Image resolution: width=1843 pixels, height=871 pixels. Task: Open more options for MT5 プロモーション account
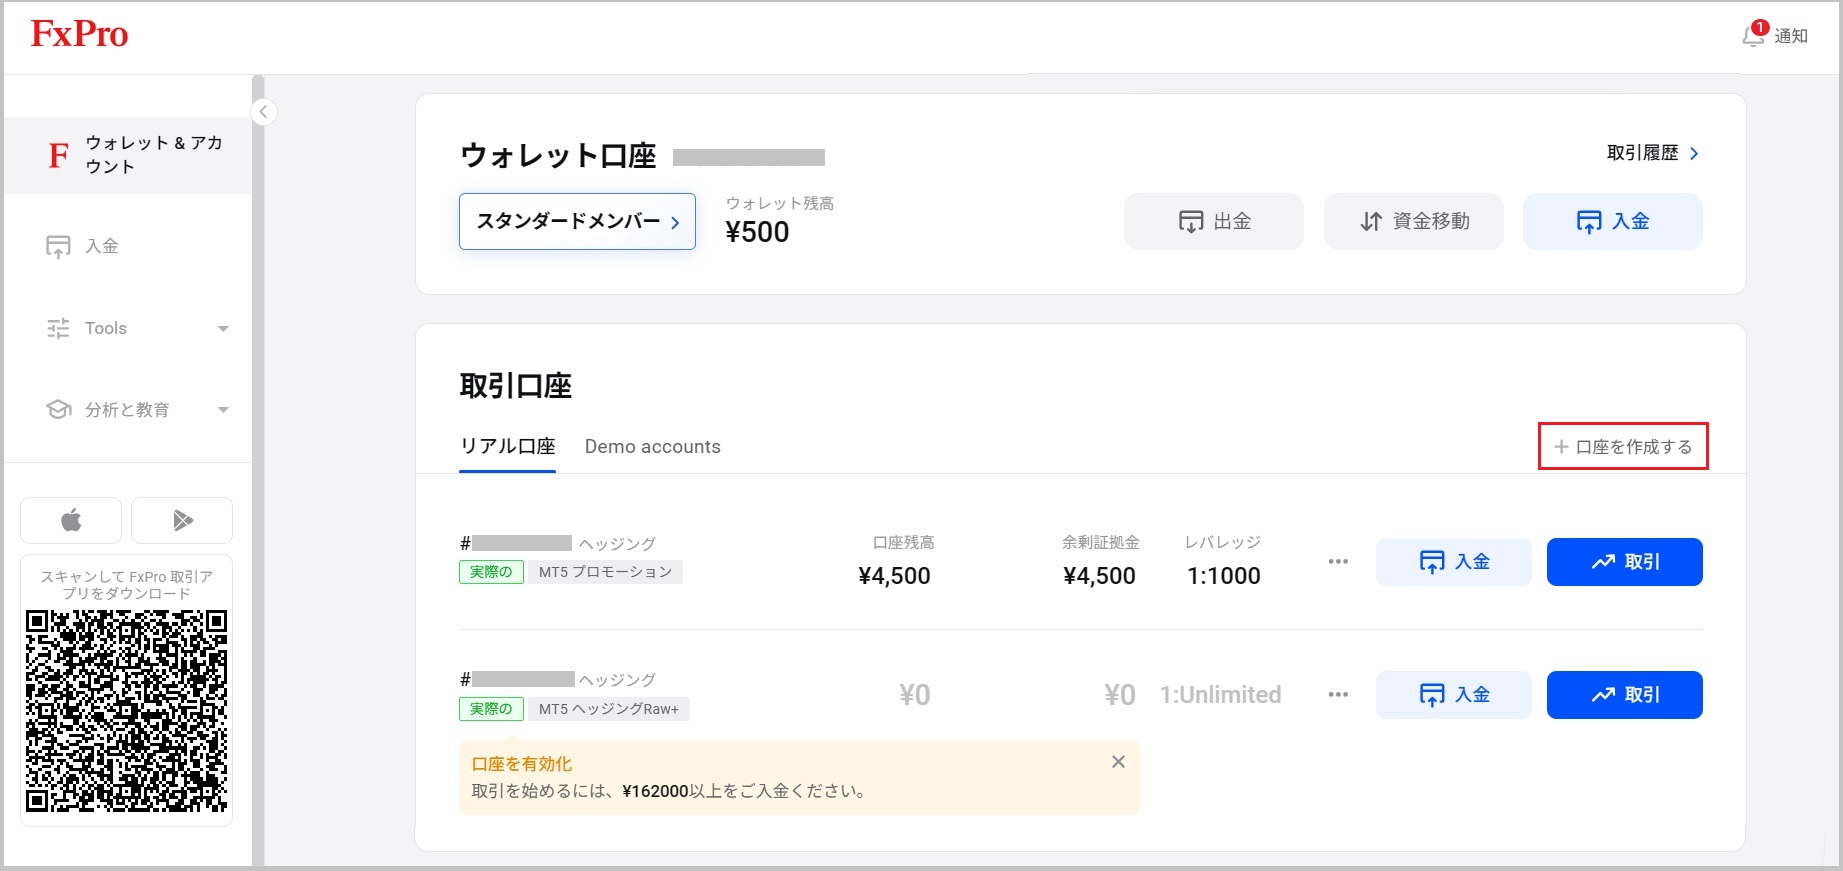point(1338,562)
